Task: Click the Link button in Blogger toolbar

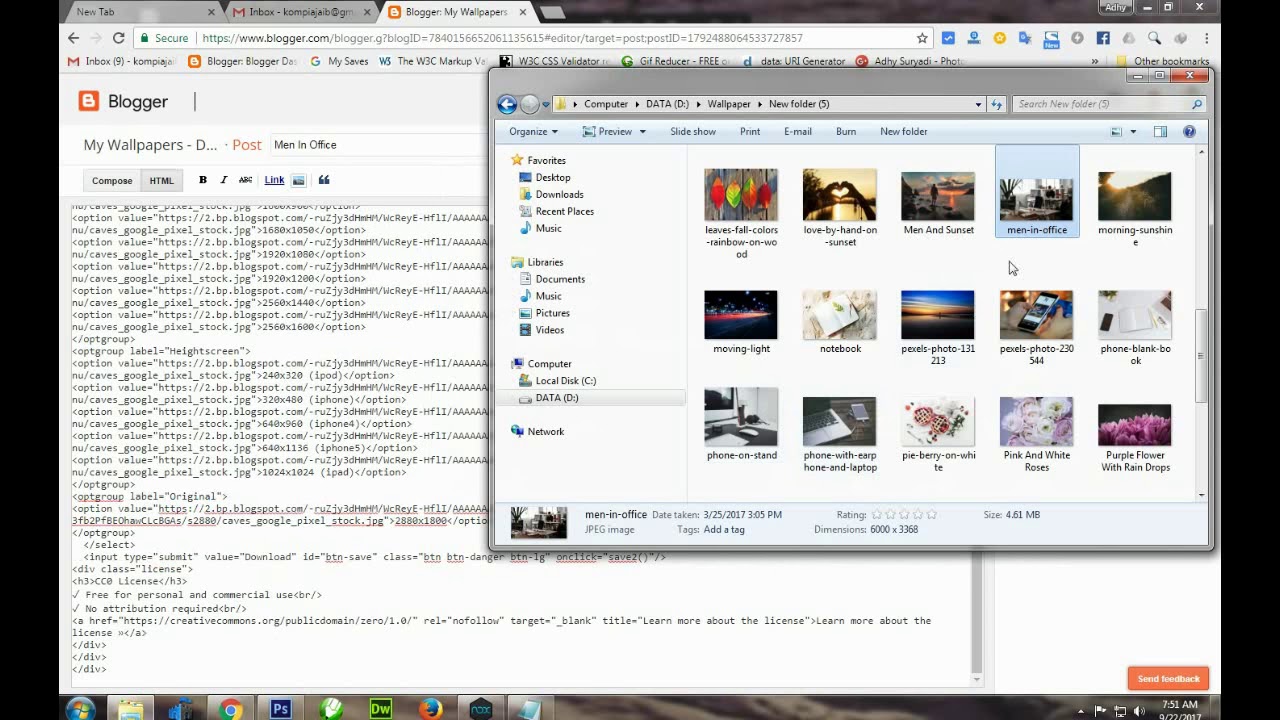Action: tap(274, 180)
